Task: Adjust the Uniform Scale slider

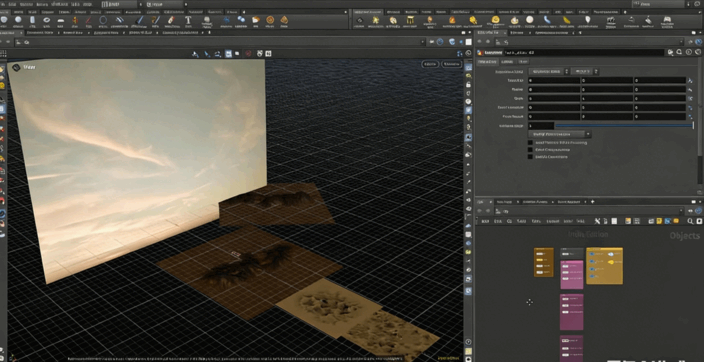Action: pyautogui.click(x=625, y=126)
